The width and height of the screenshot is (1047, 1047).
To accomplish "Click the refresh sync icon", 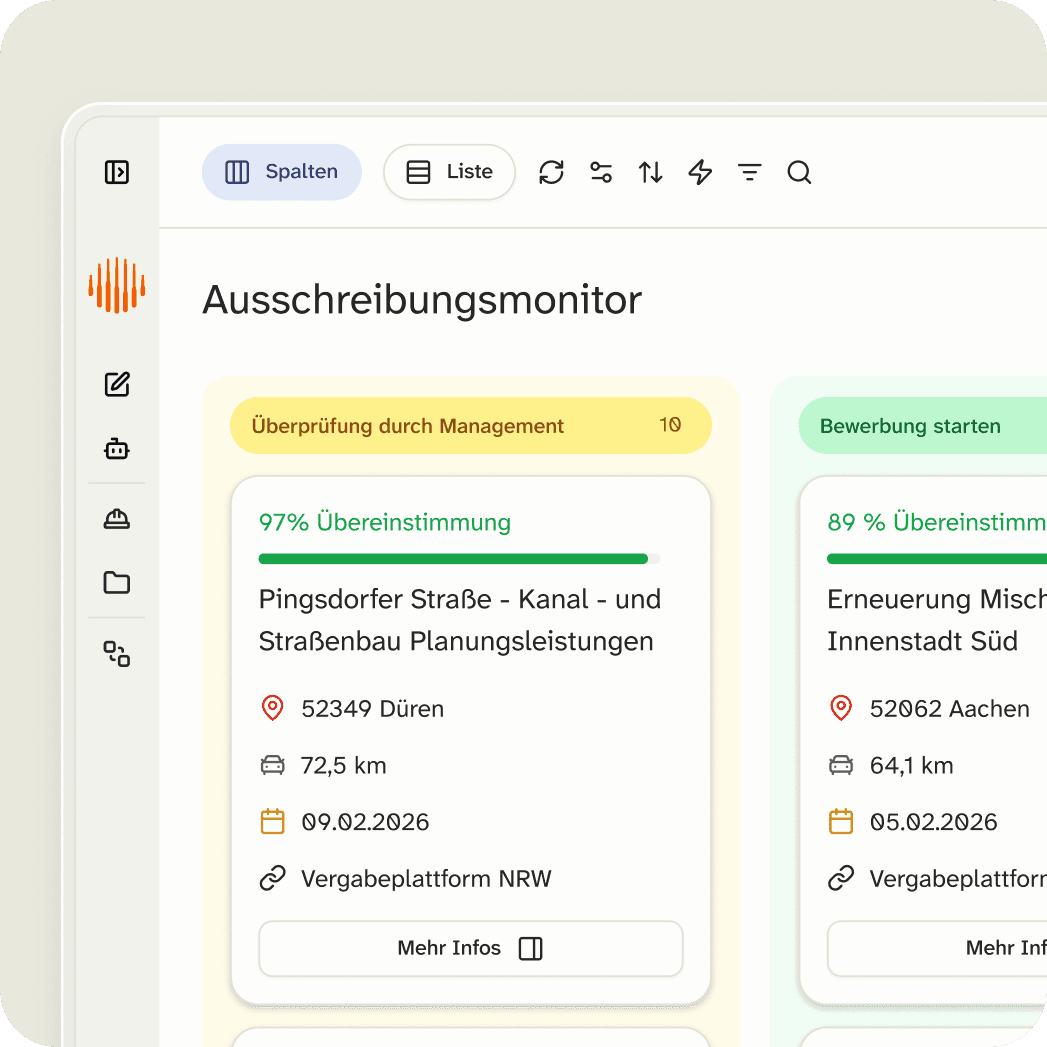I will (x=552, y=172).
